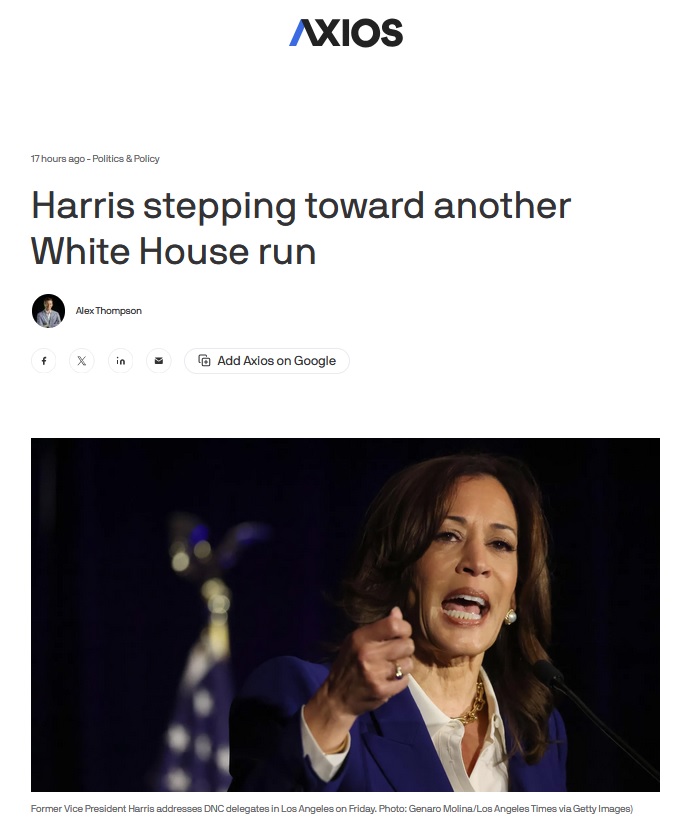The image size is (694, 829).
Task: Share the article on X
Action: pyautogui.click(x=82, y=361)
